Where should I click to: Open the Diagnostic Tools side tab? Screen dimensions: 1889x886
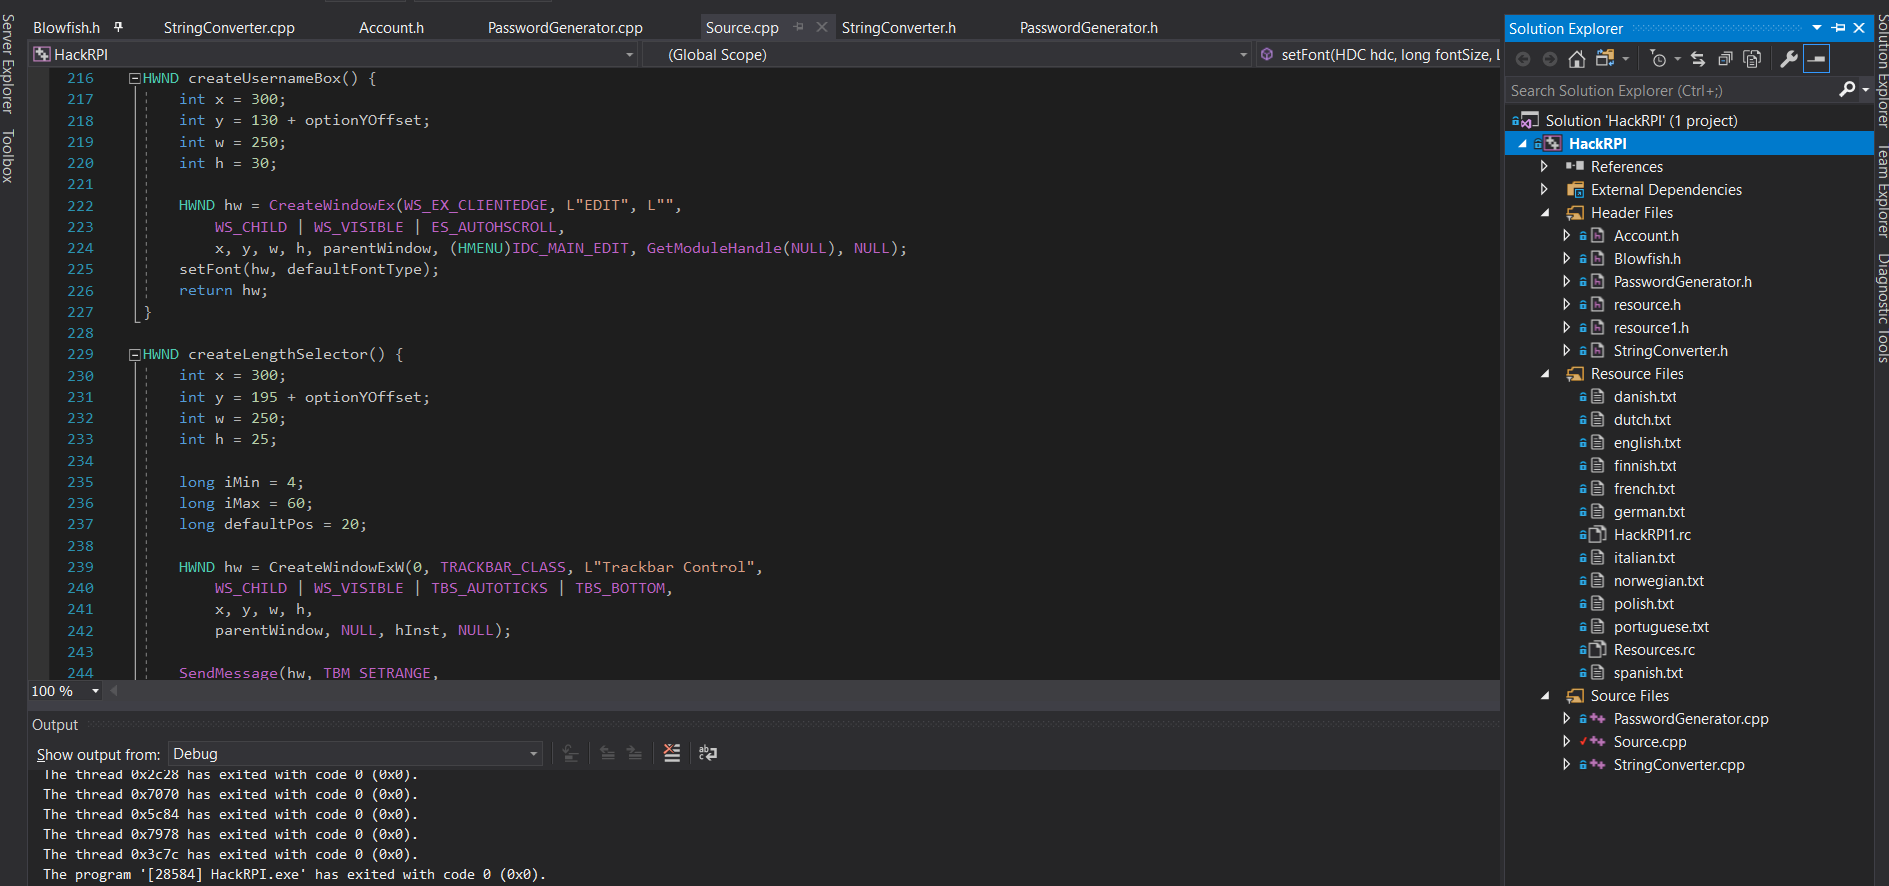point(1881,308)
